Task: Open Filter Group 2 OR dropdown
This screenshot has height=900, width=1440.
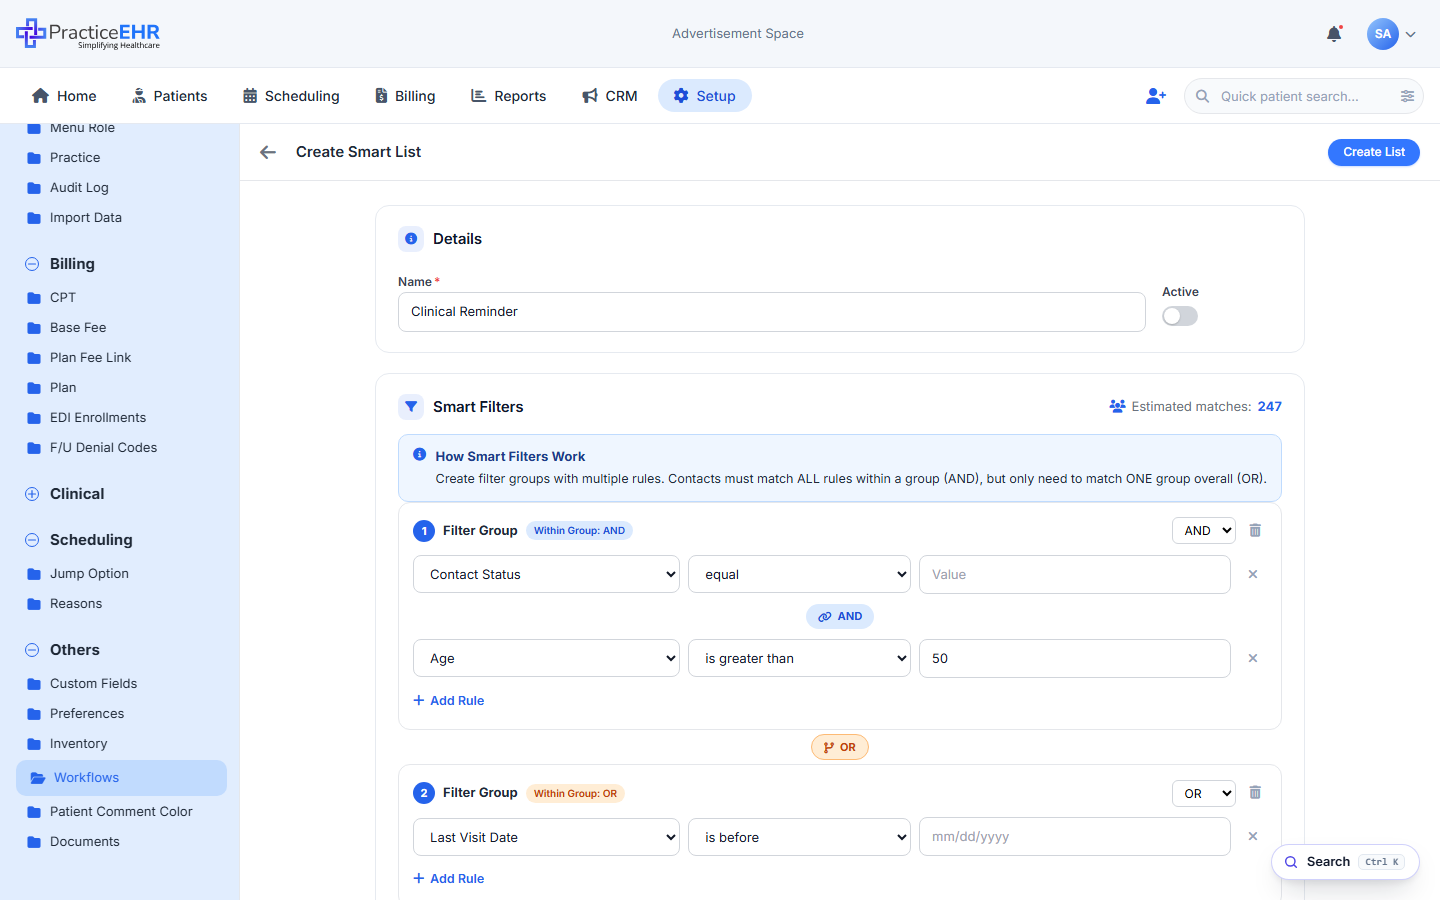Action: (x=1204, y=793)
